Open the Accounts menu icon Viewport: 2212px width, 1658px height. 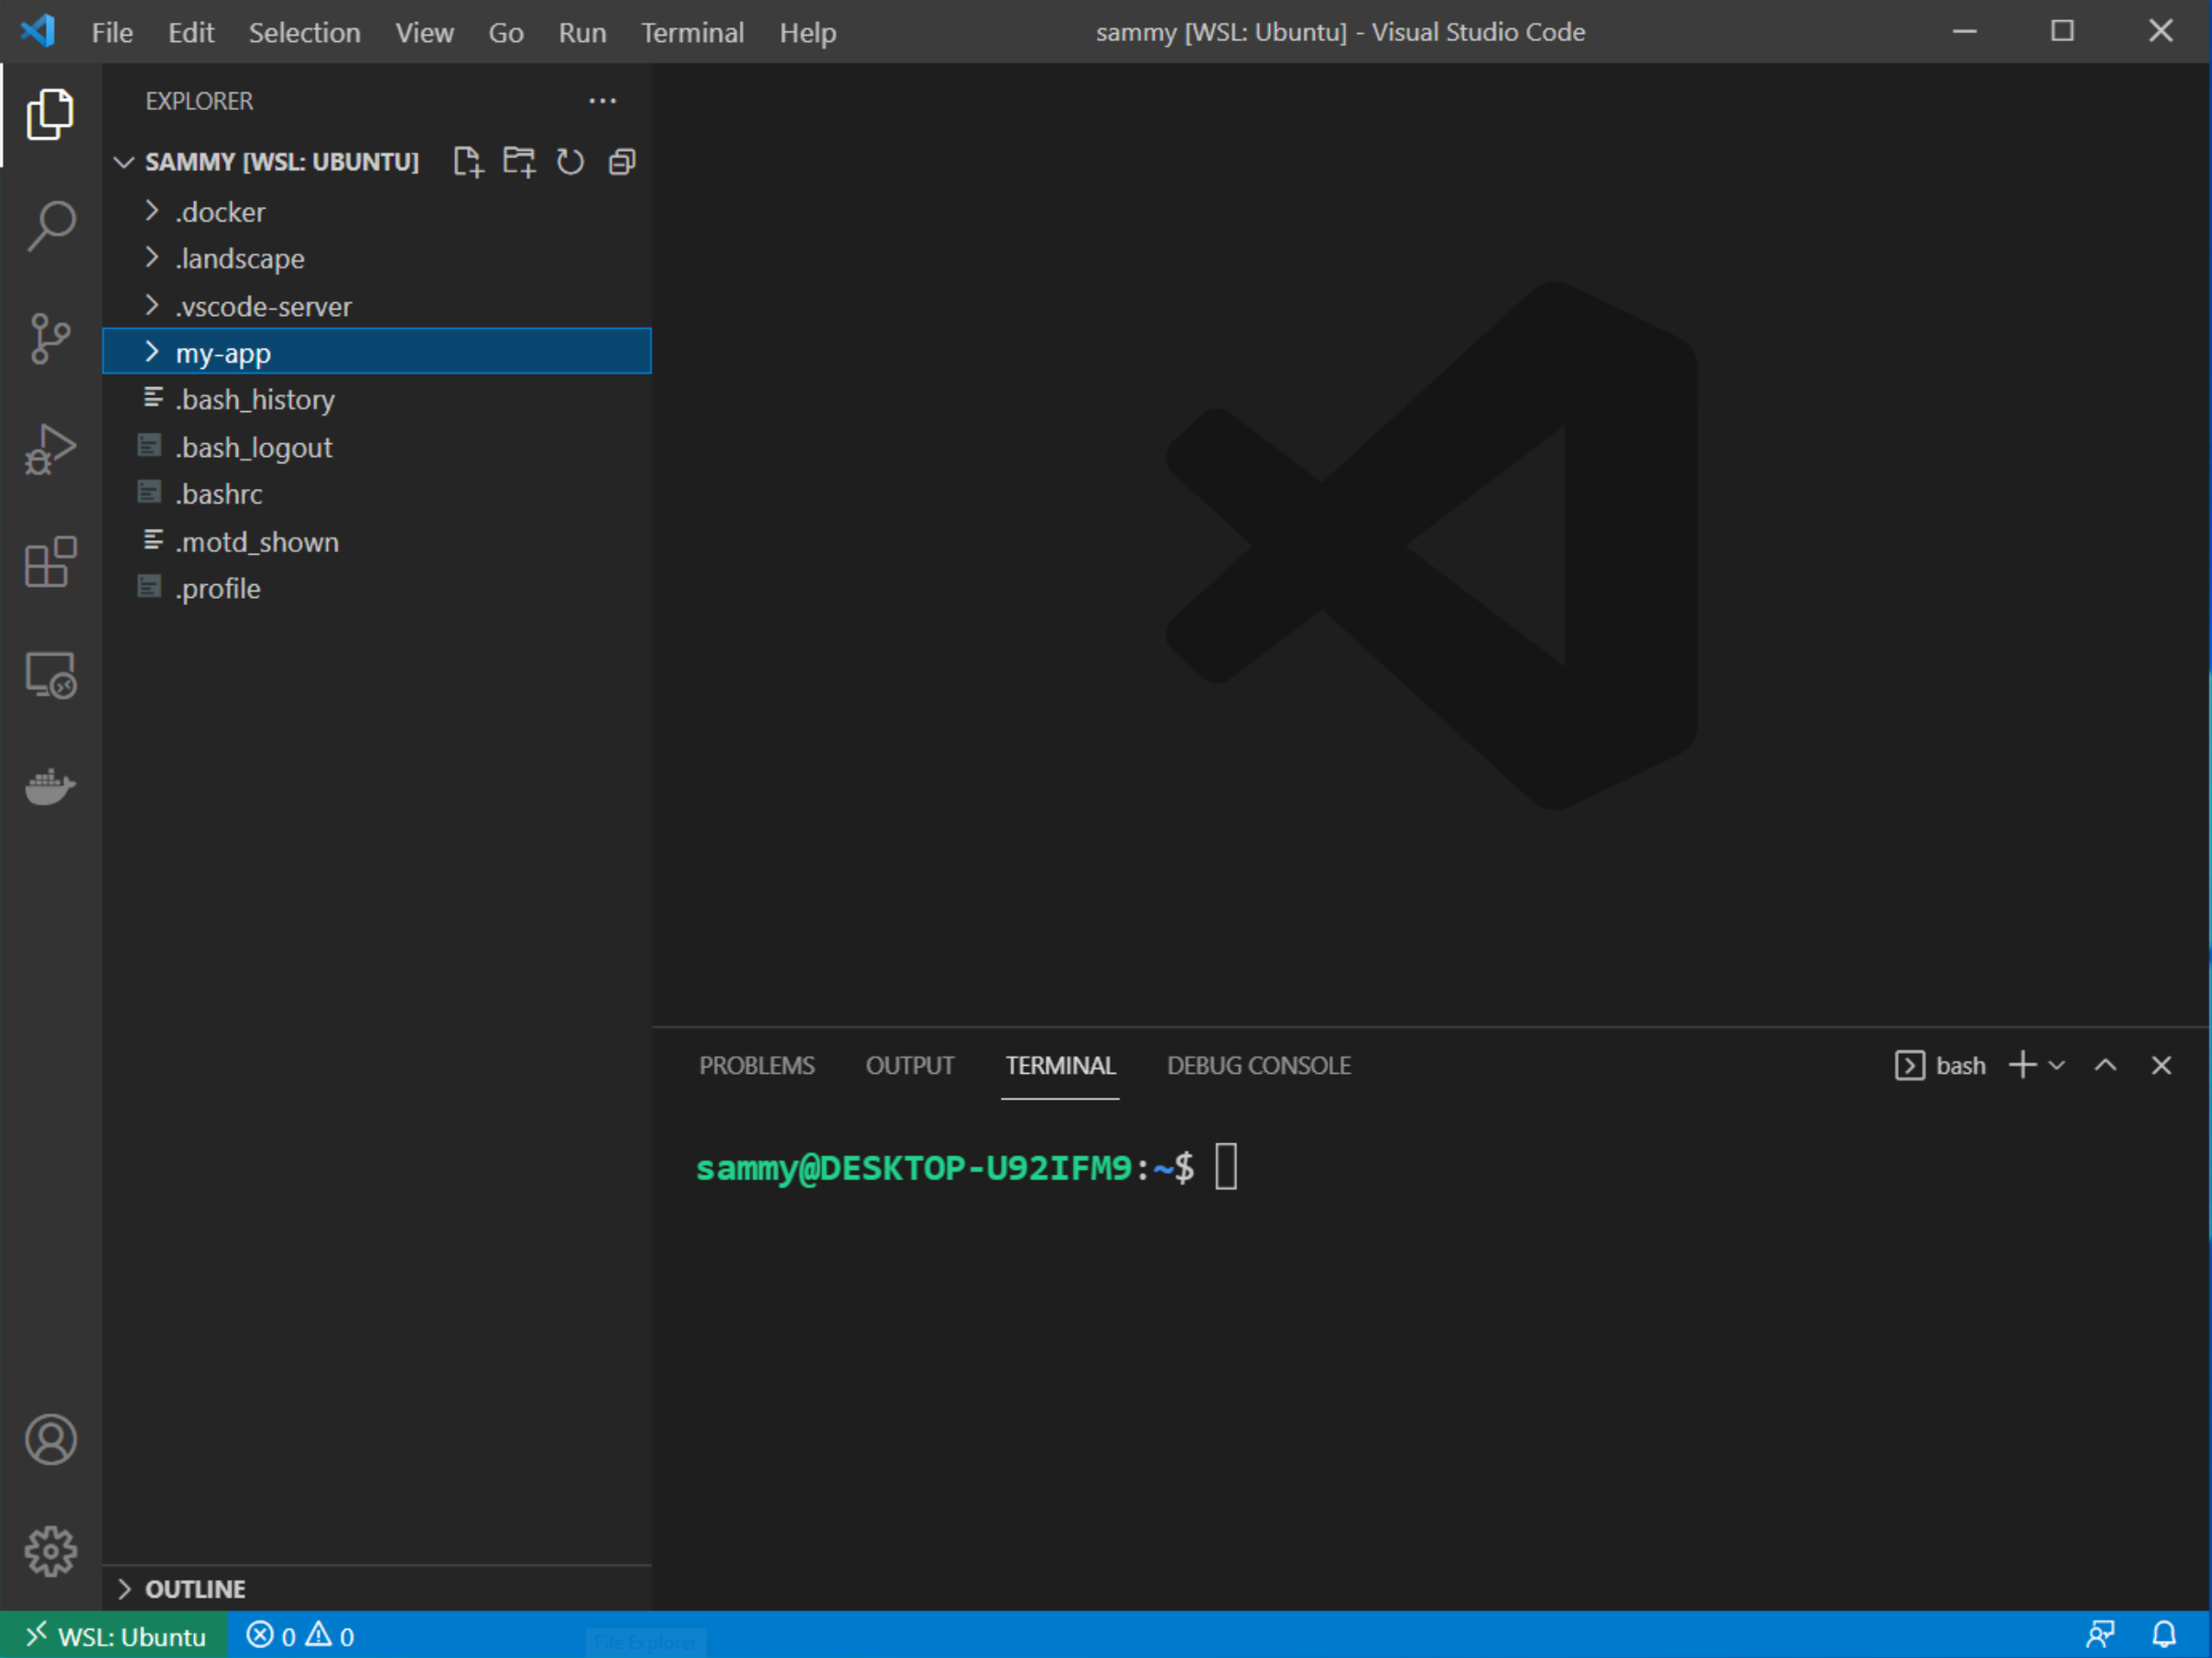click(50, 1439)
